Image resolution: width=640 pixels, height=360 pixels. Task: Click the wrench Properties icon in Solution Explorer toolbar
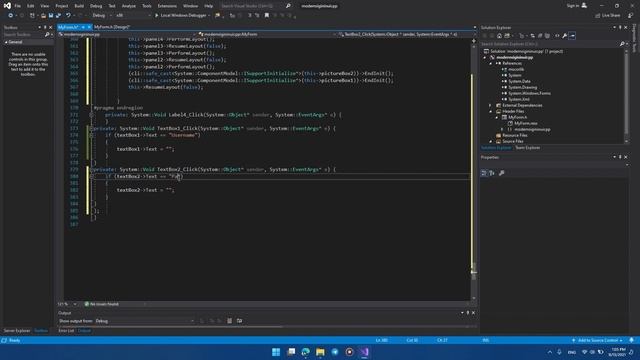[564, 36]
